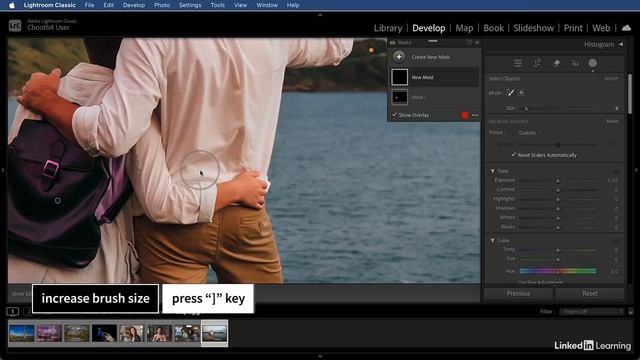The width and height of the screenshot is (640, 360).
Task: Switch to the Print module
Action: coord(573,28)
